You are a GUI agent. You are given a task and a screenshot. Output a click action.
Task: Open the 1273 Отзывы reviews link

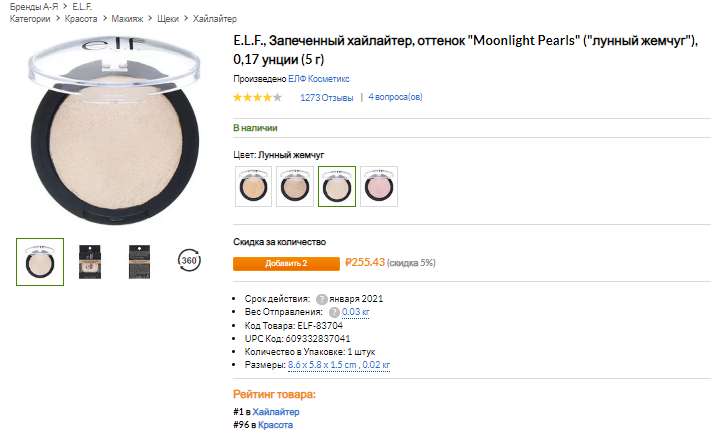pyautogui.click(x=326, y=98)
